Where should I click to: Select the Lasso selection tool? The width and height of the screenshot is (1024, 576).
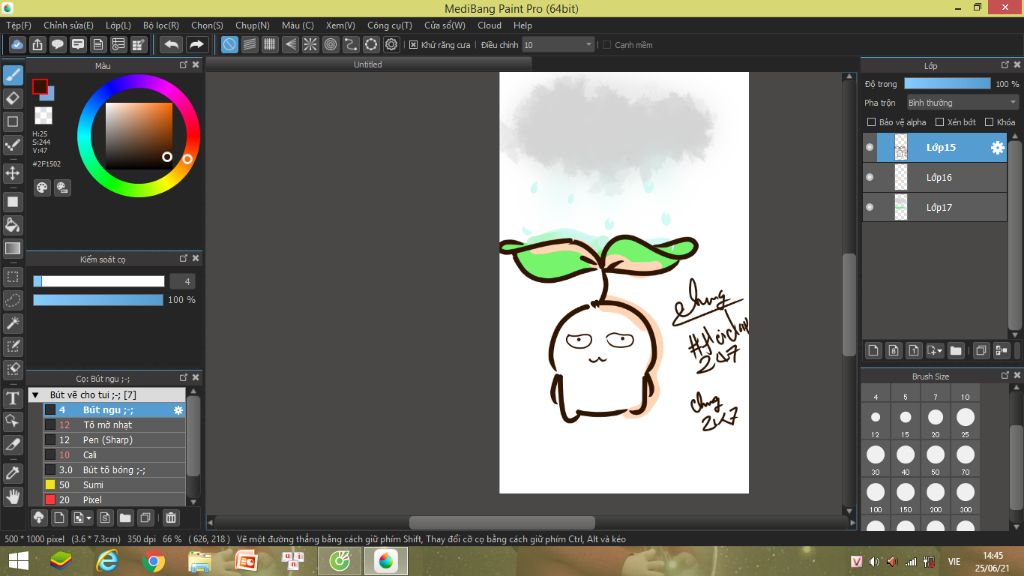[12, 300]
